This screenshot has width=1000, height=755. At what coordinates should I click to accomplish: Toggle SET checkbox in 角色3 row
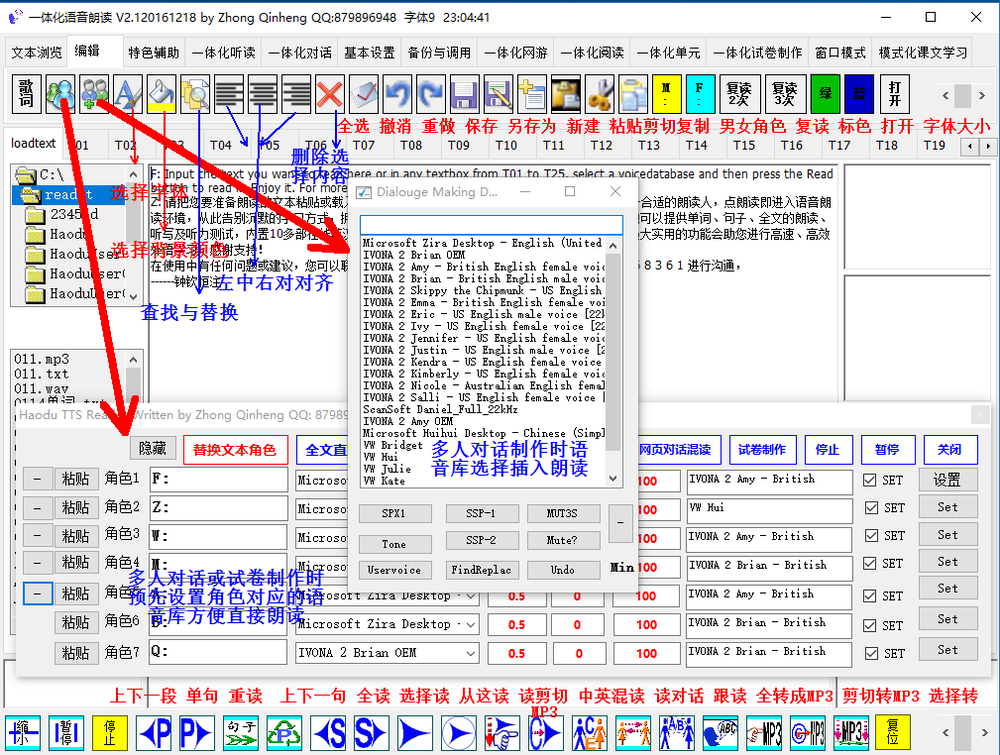(x=871, y=536)
